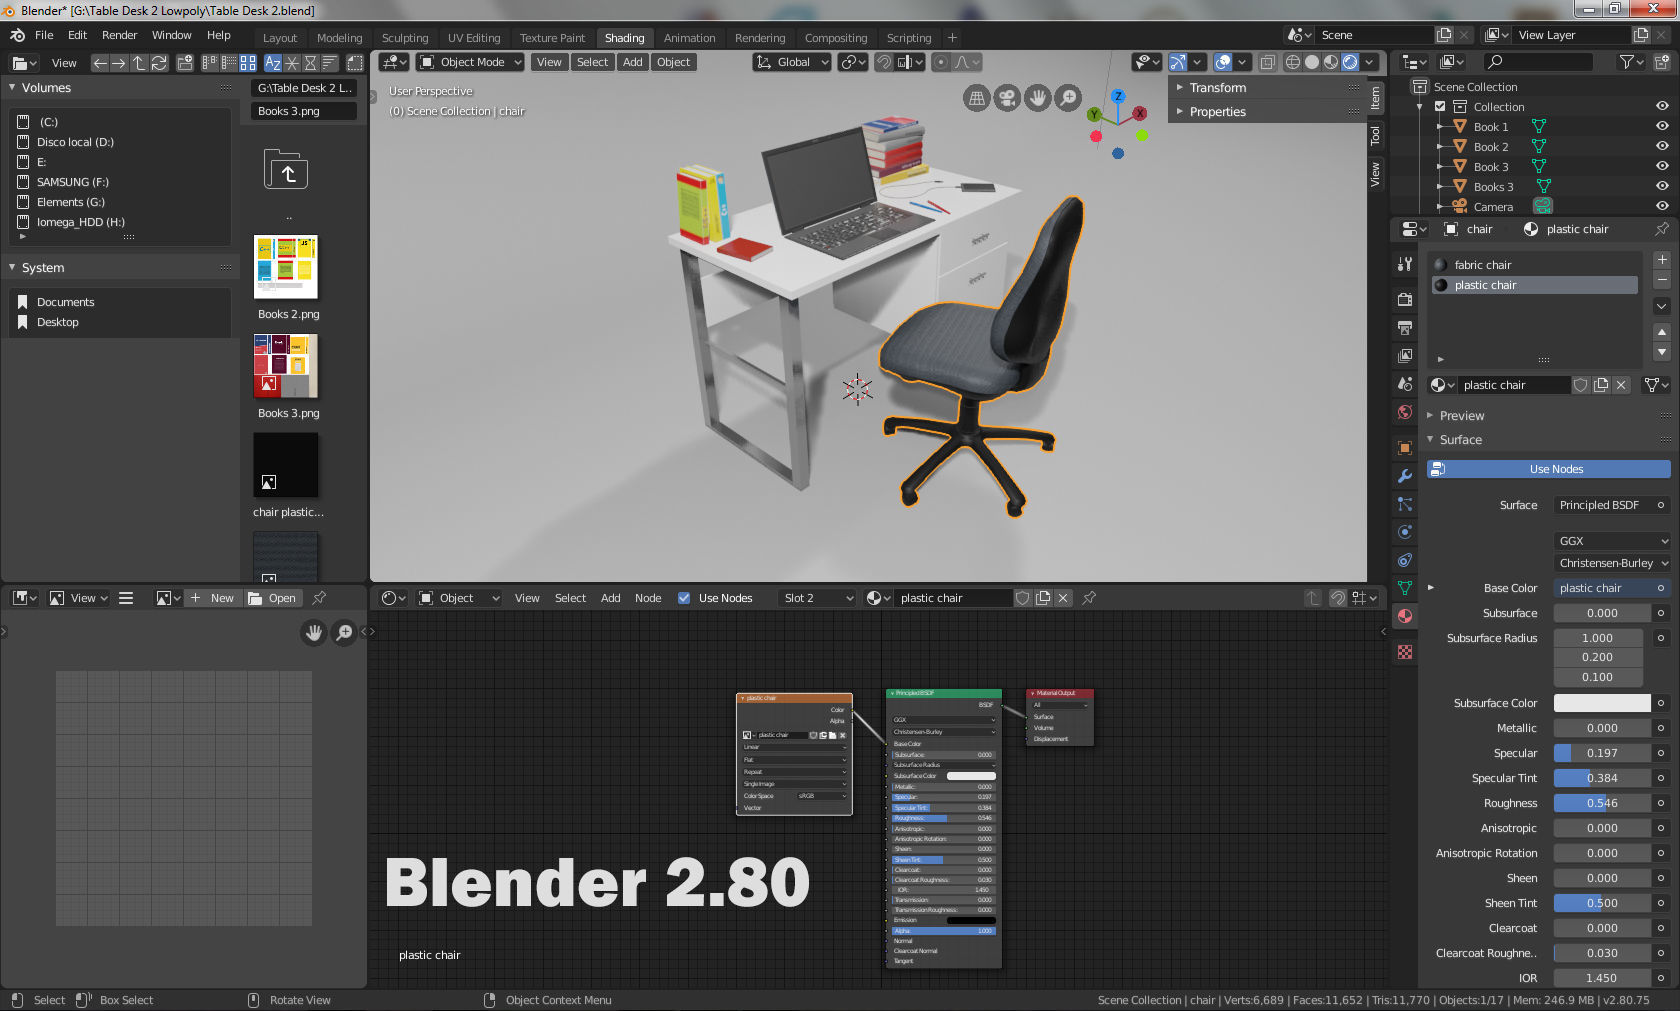The width and height of the screenshot is (1680, 1011).
Task: Open node editor Add menu
Action: coord(610,598)
